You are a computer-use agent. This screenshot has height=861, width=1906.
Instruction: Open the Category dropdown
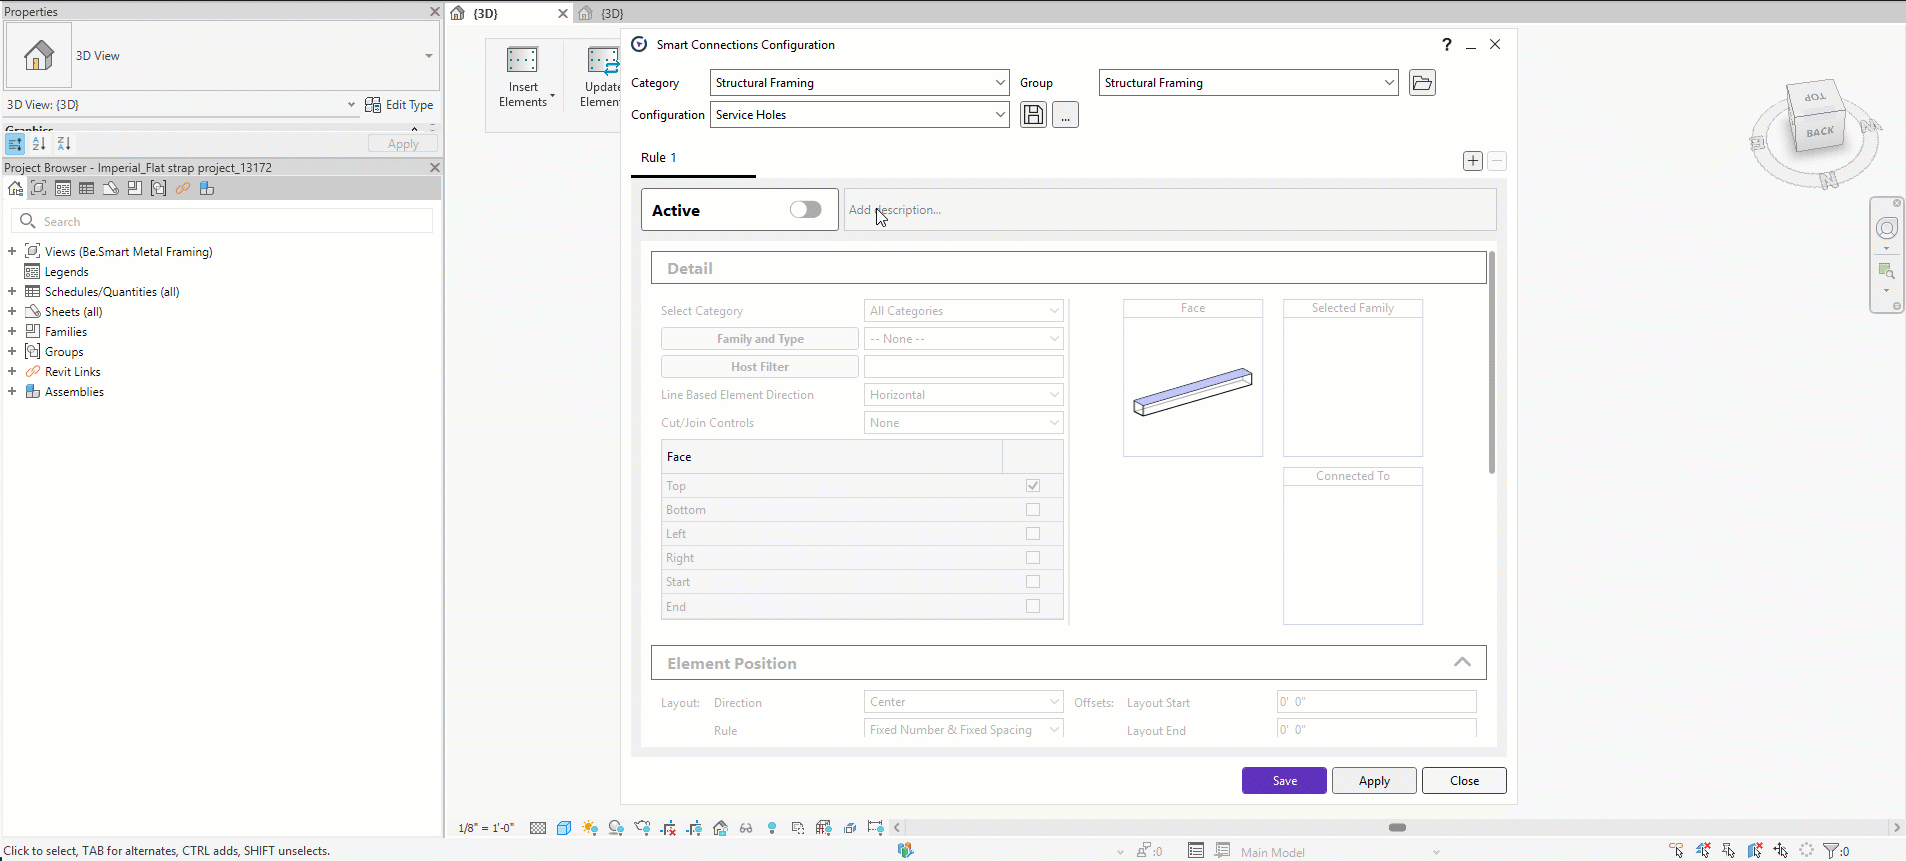pos(859,83)
